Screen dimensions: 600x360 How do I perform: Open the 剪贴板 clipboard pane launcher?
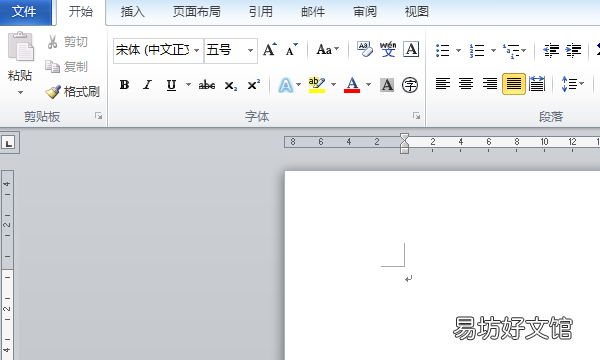pyautogui.click(x=99, y=116)
